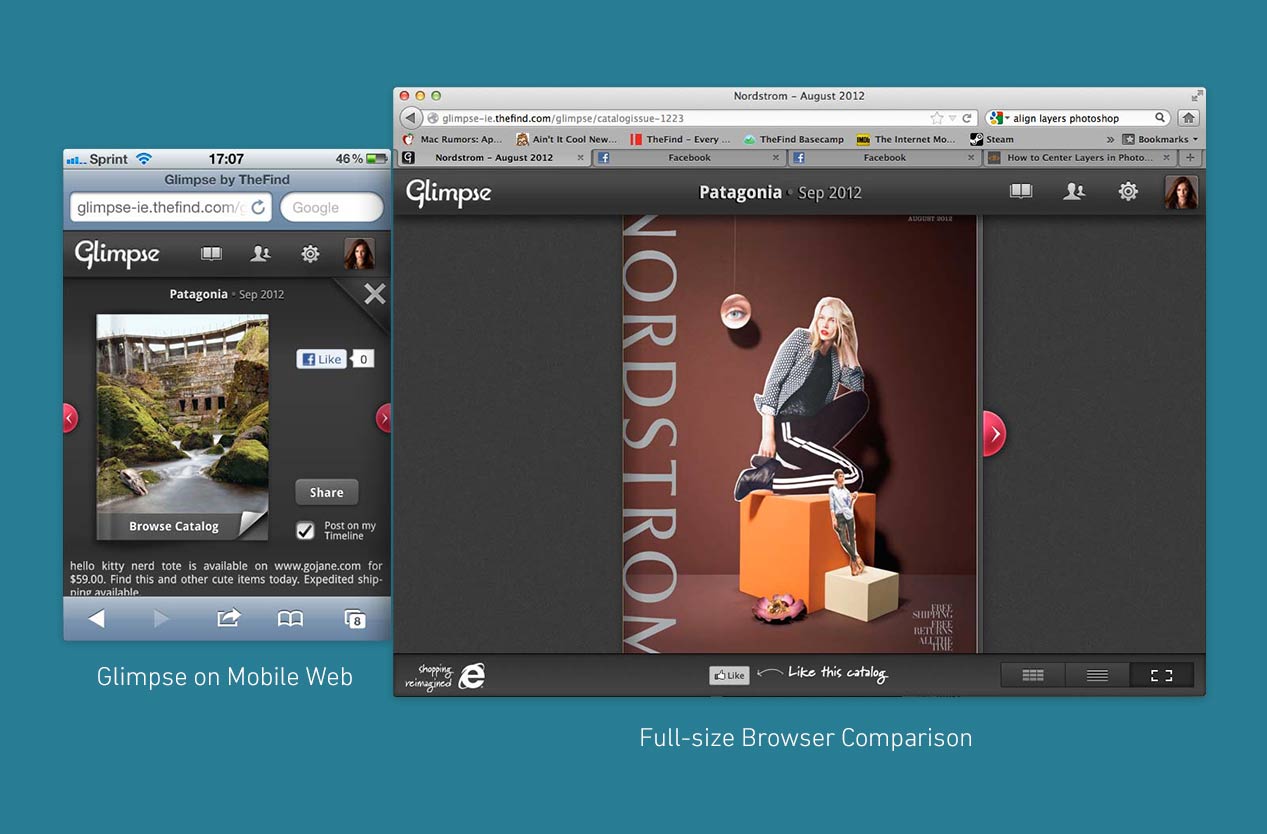Go to next catalog page with red arrow in desktop view
The image size is (1267, 834).
[x=994, y=434]
